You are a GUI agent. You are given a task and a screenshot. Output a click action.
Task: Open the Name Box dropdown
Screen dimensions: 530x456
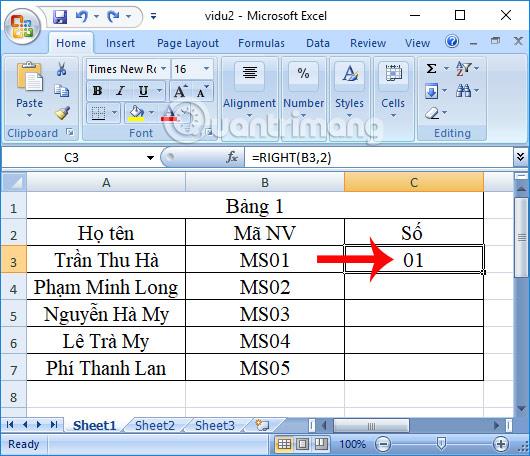150,158
